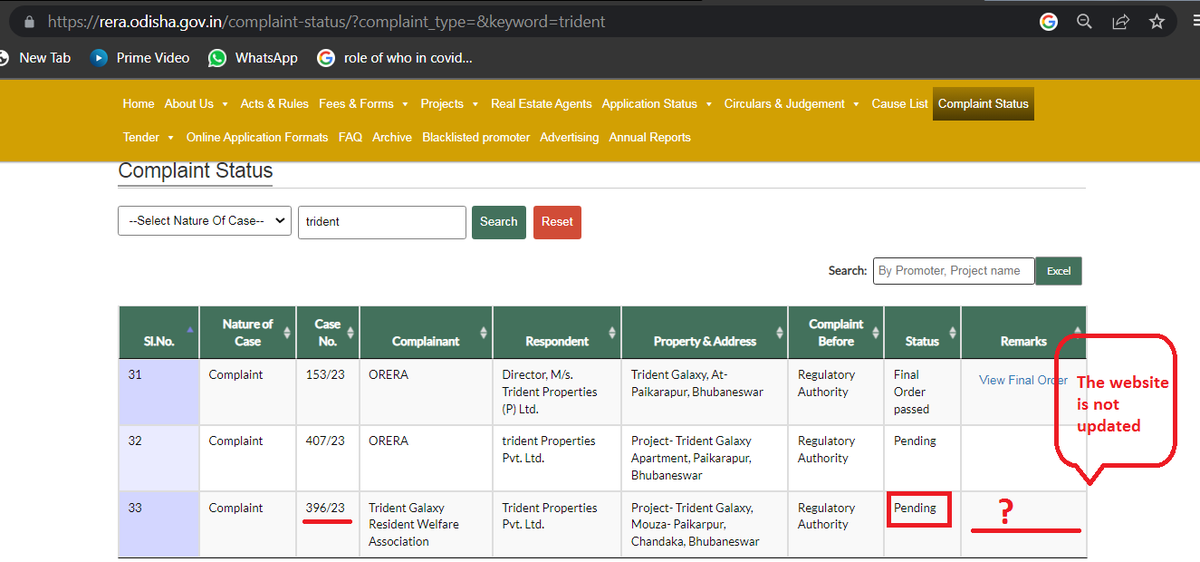
Task: Click the Complaint Status page heading
Action: click(x=195, y=171)
